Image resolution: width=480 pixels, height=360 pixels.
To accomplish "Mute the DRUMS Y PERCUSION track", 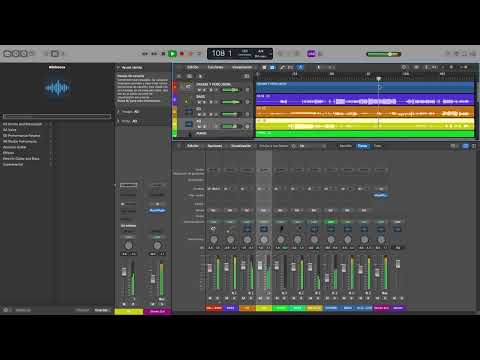I will tap(199, 90).
